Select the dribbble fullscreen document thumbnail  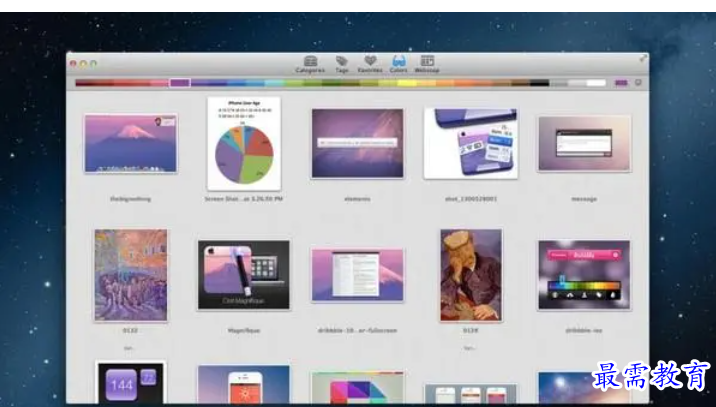[x=358, y=275]
